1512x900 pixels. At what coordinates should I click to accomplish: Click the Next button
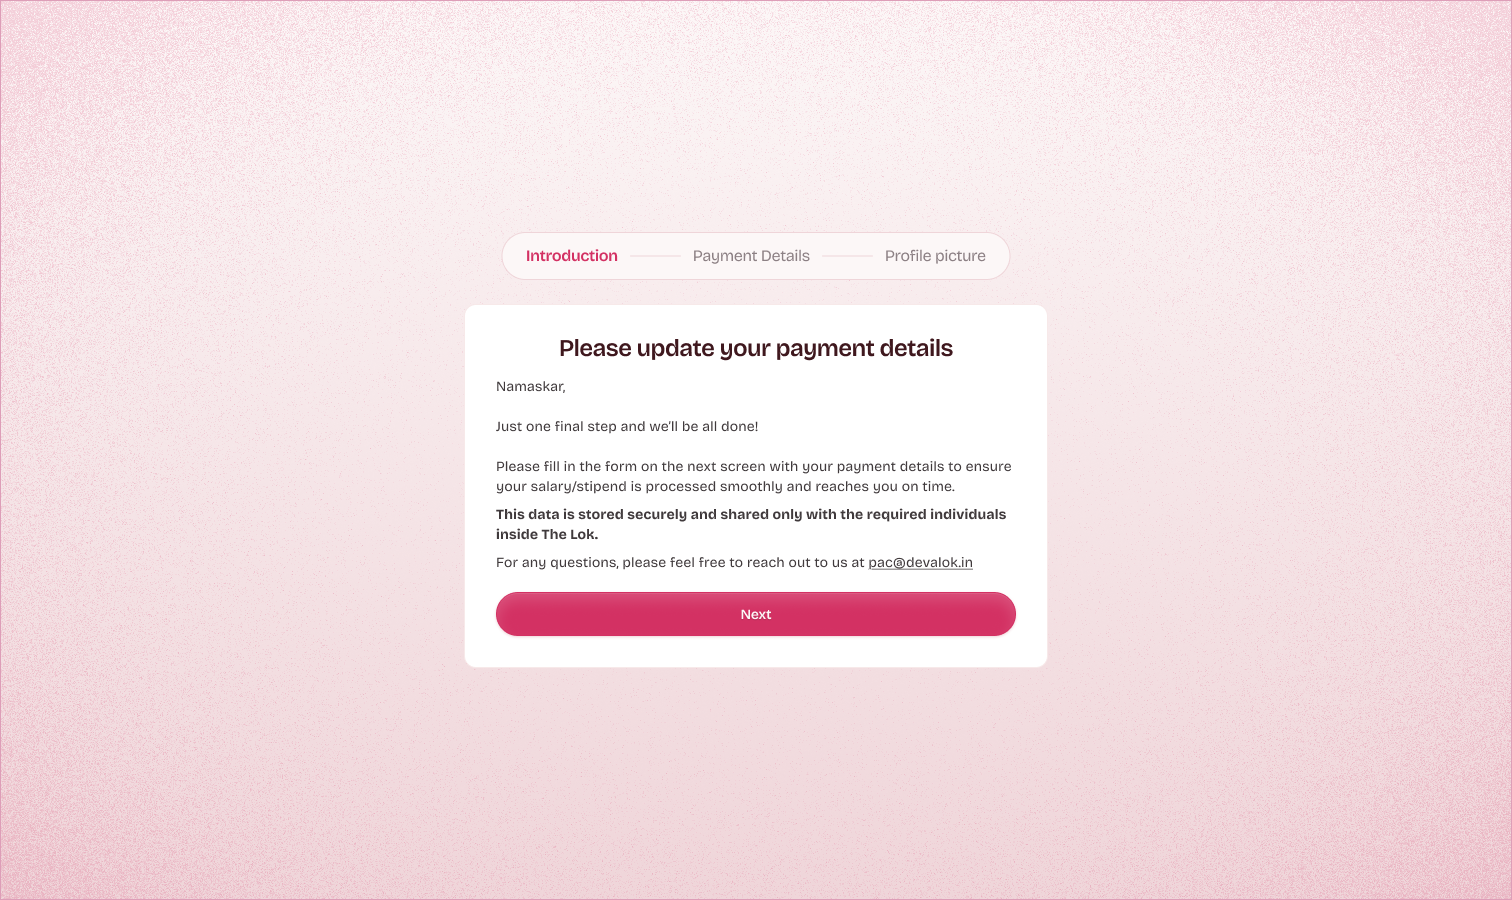tap(756, 614)
